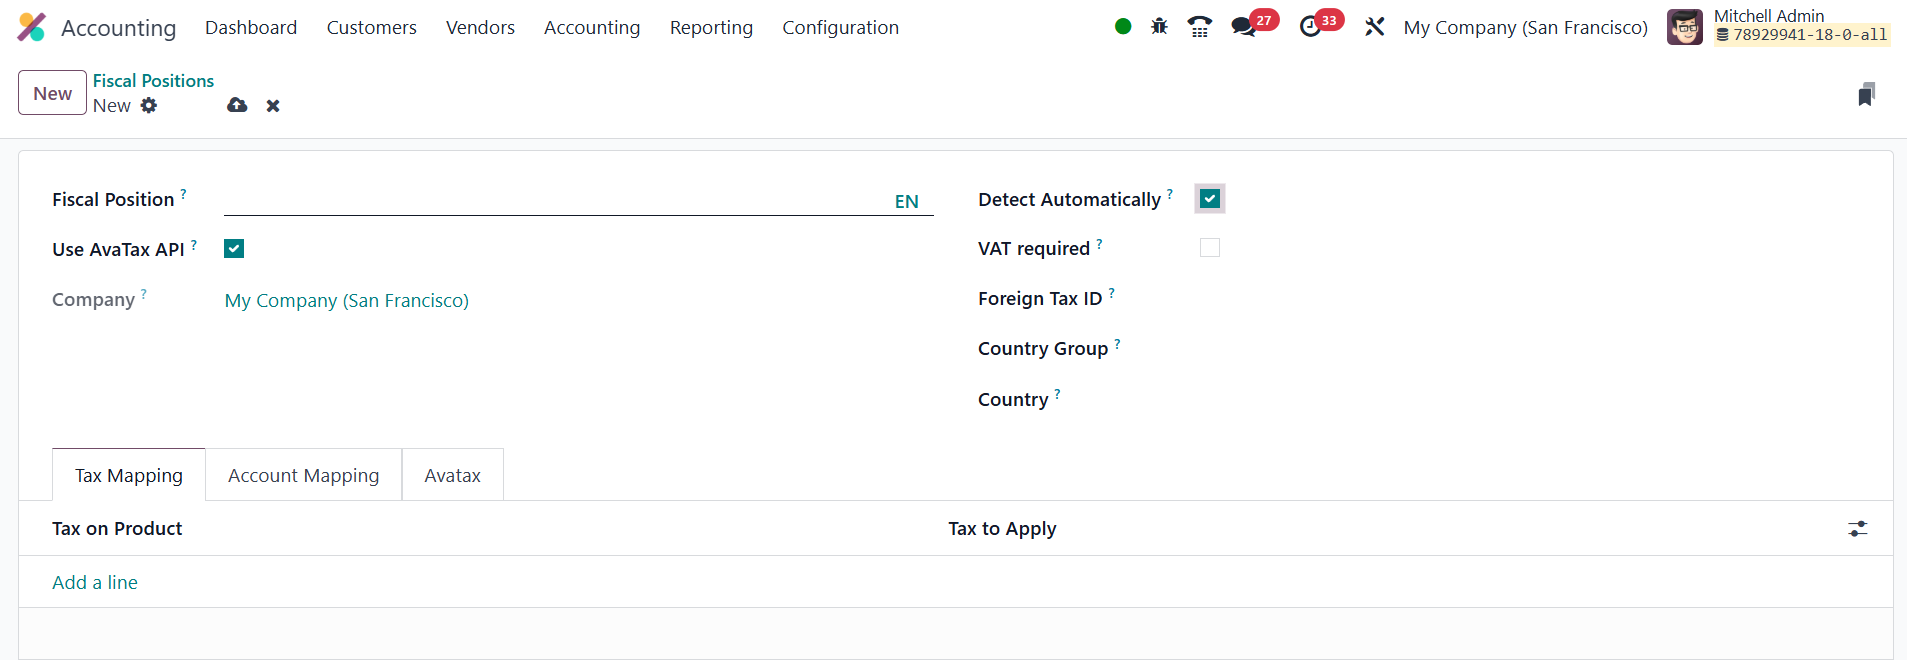Image resolution: width=1907 pixels, height=660 pixels.
Task: Click the bookmark icon on right
Action: click(1866, 94)
